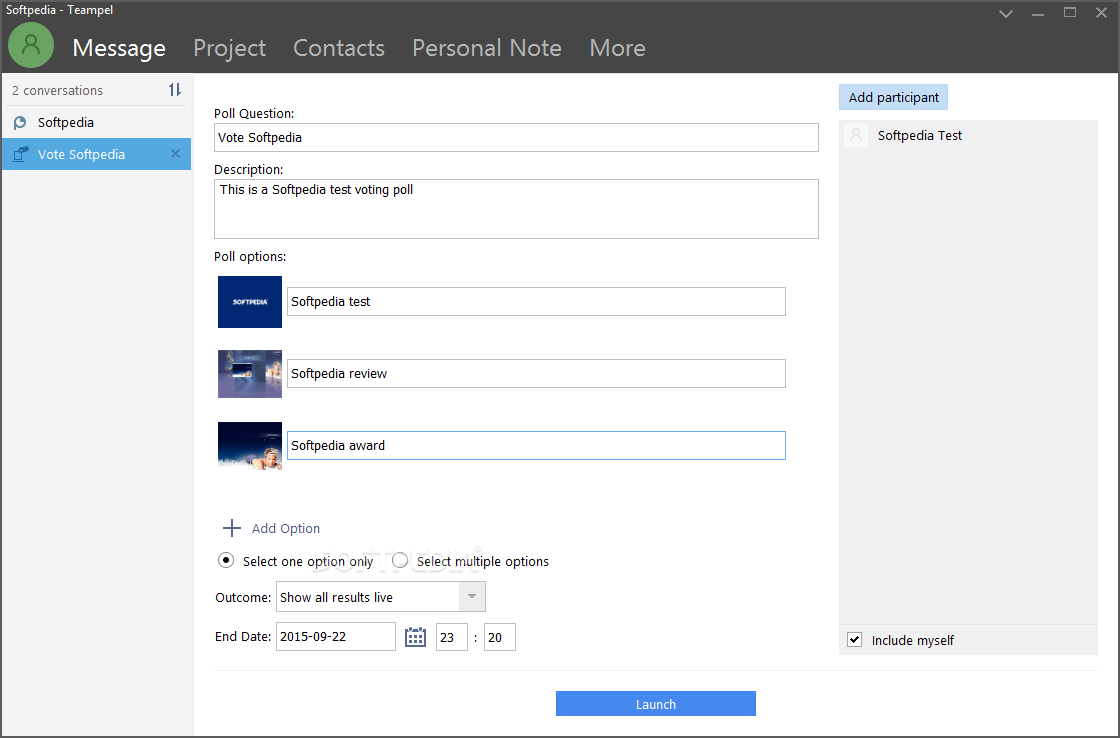
Task: Click the Softpedia test option thumbnail
Action: [250, 301]
